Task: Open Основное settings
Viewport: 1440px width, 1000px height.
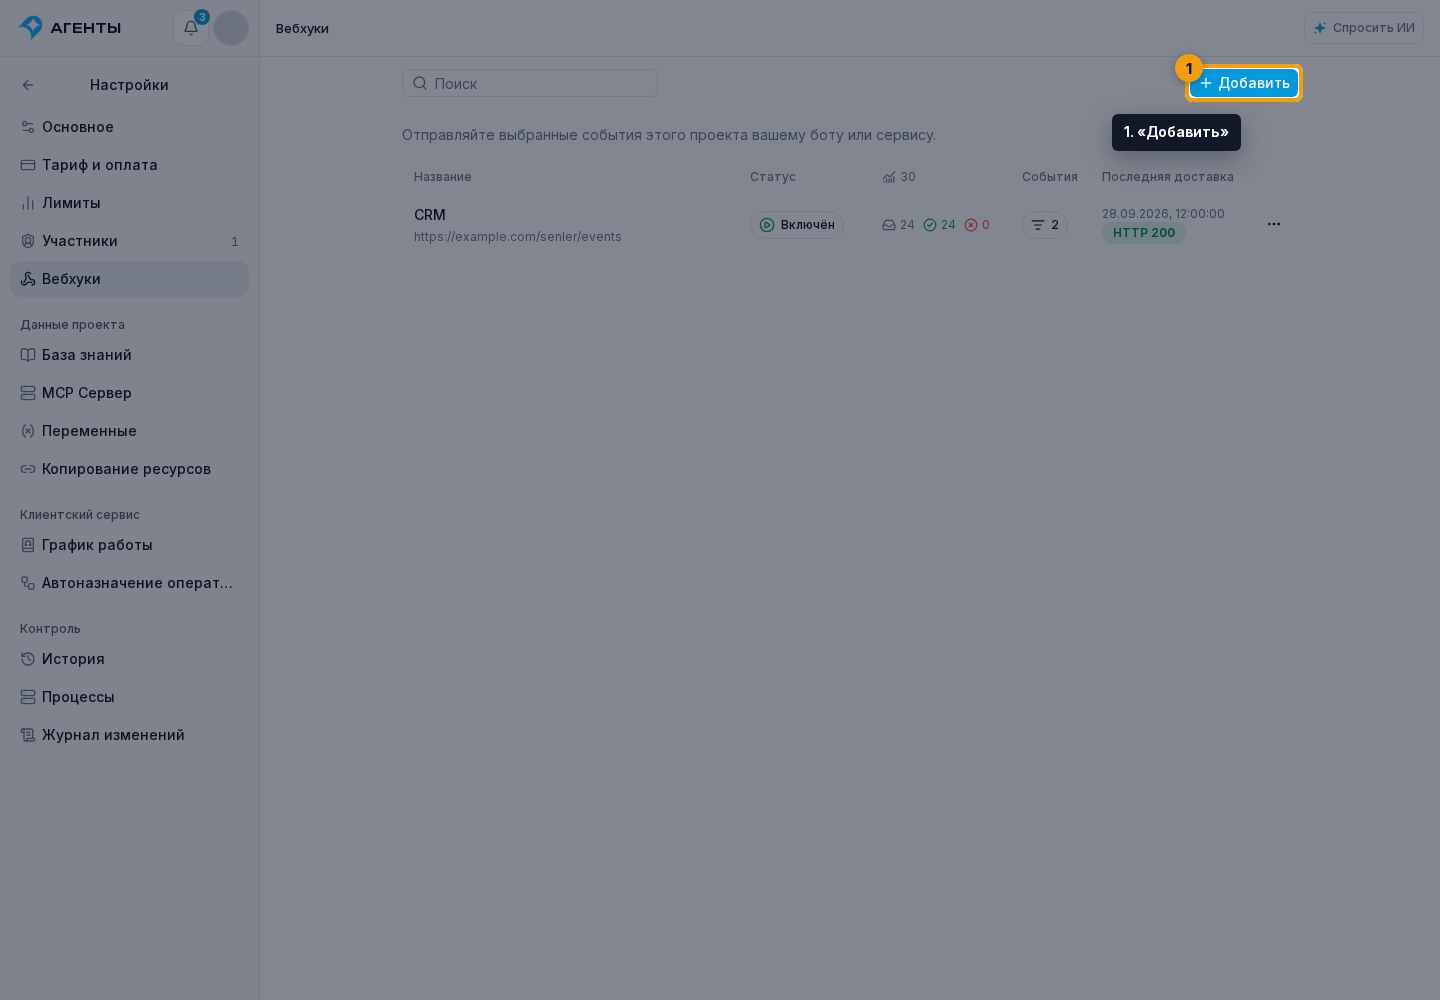Action: [x=129, y=127]
